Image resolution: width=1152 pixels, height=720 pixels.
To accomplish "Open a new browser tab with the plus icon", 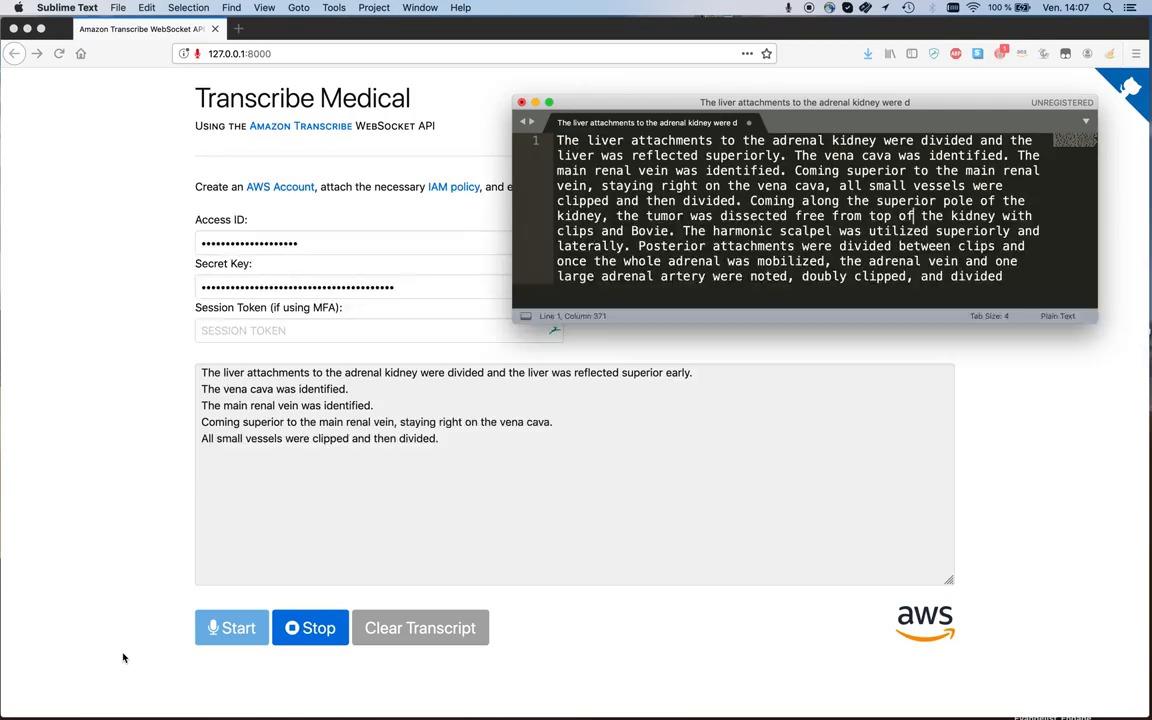I will click(238, 29).
